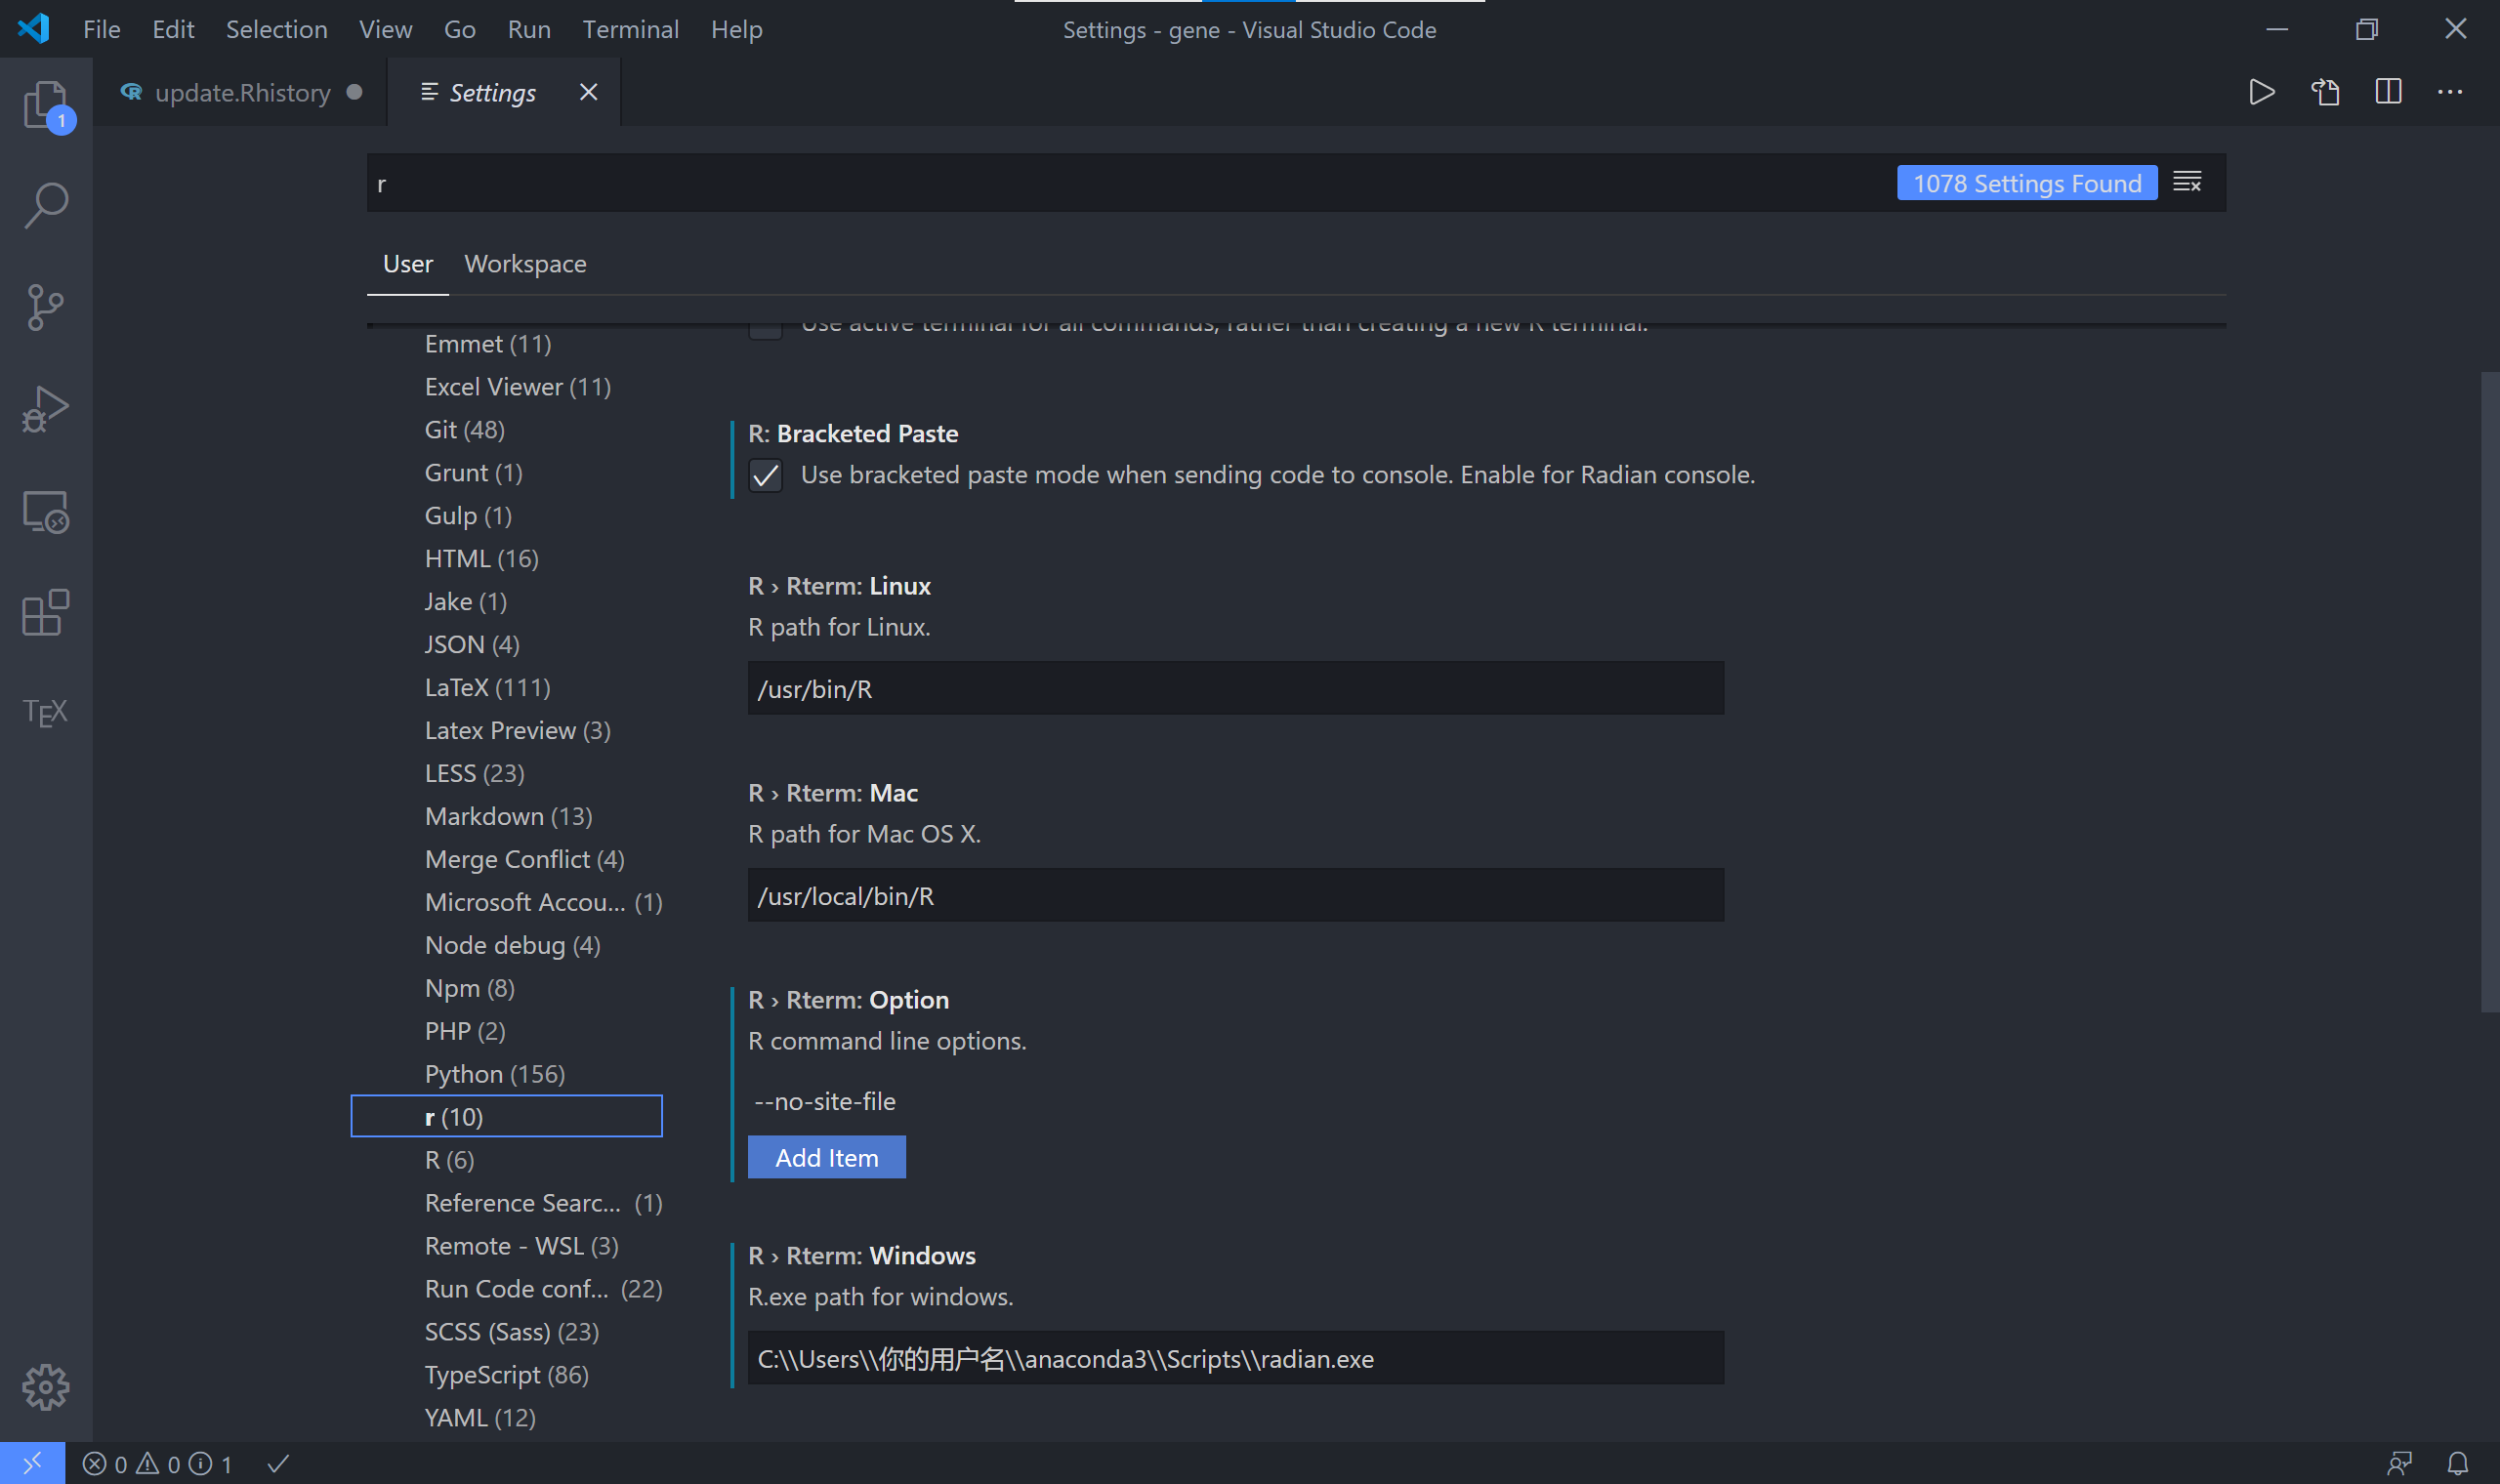2500x1484 pixels.
Task: Click Split Editor Right icon
Action: (x=2388, y=92)
